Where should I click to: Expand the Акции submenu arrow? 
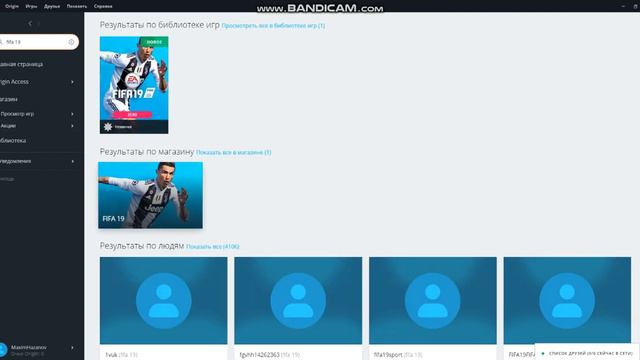[x=72, y=126]
